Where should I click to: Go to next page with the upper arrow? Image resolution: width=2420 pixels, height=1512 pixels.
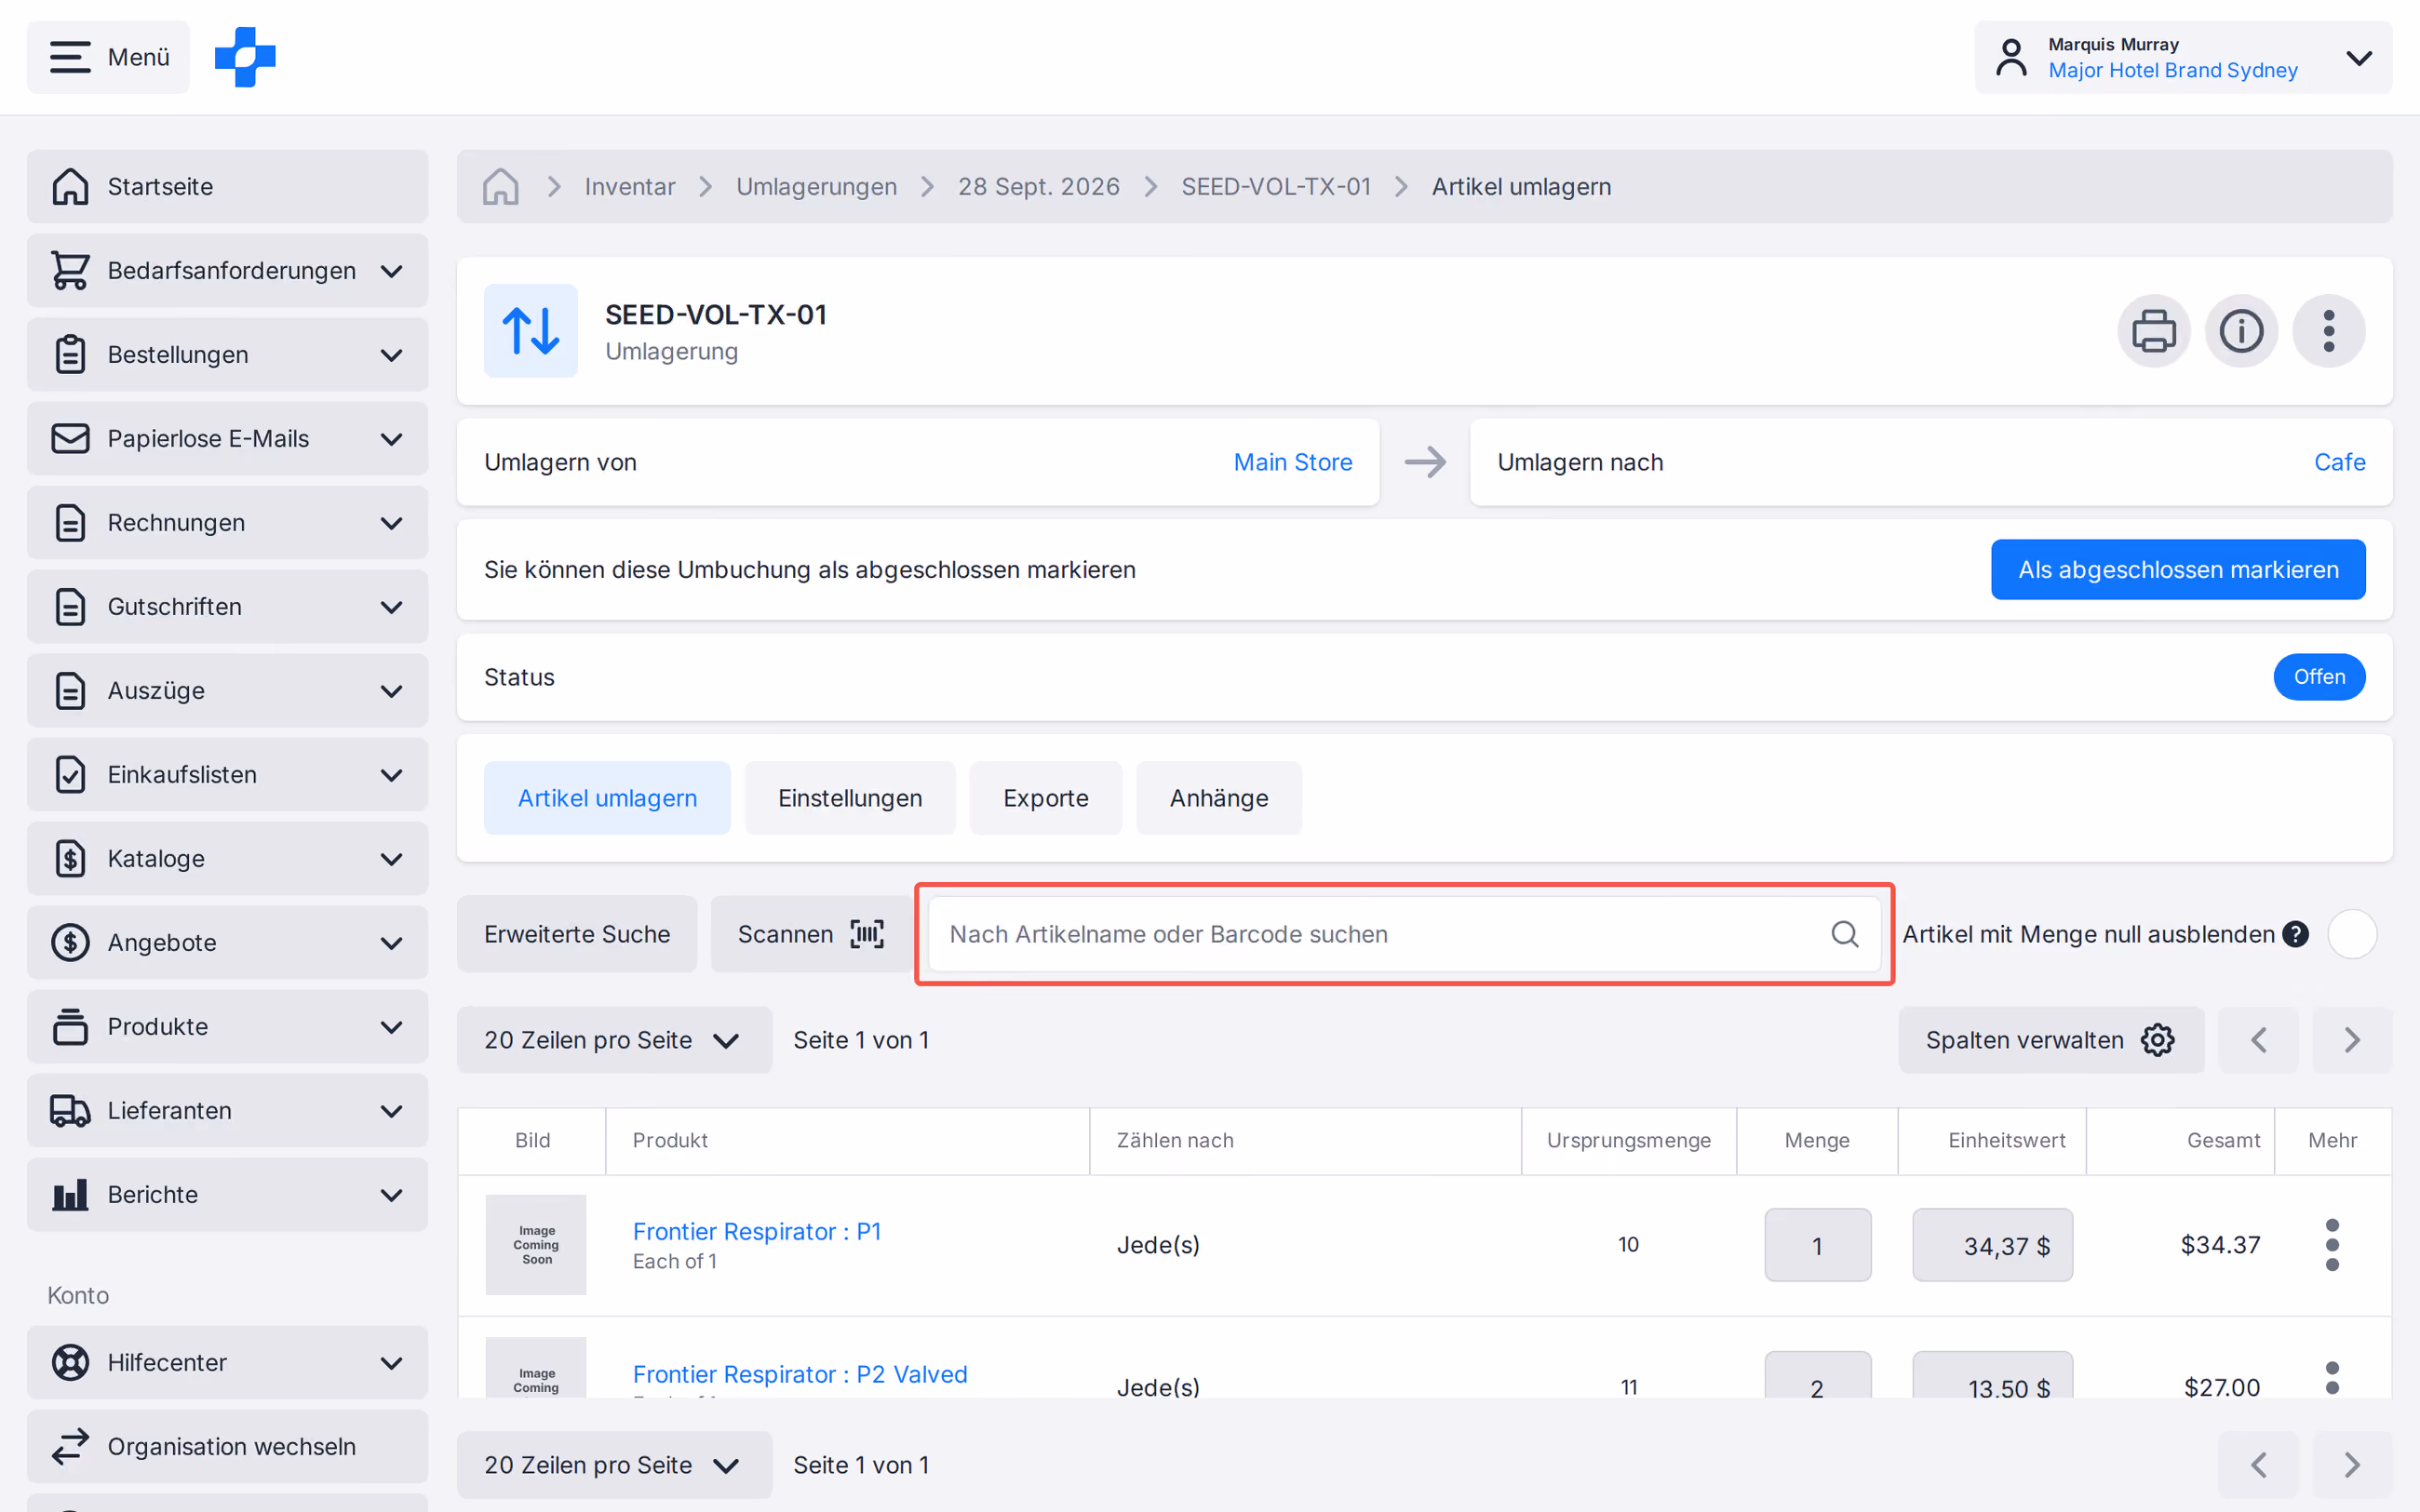(2352, 1040)
